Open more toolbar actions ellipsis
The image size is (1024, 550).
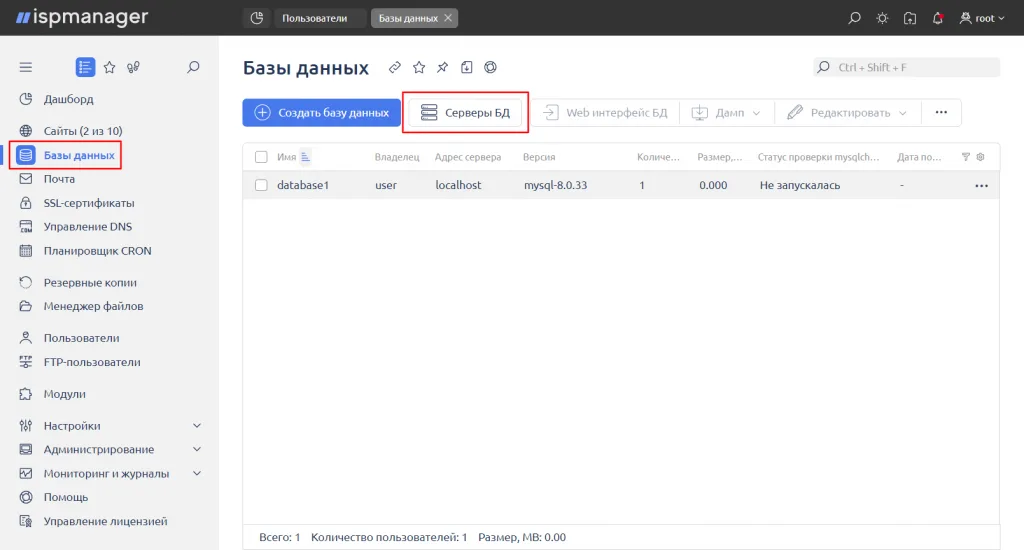941,112
